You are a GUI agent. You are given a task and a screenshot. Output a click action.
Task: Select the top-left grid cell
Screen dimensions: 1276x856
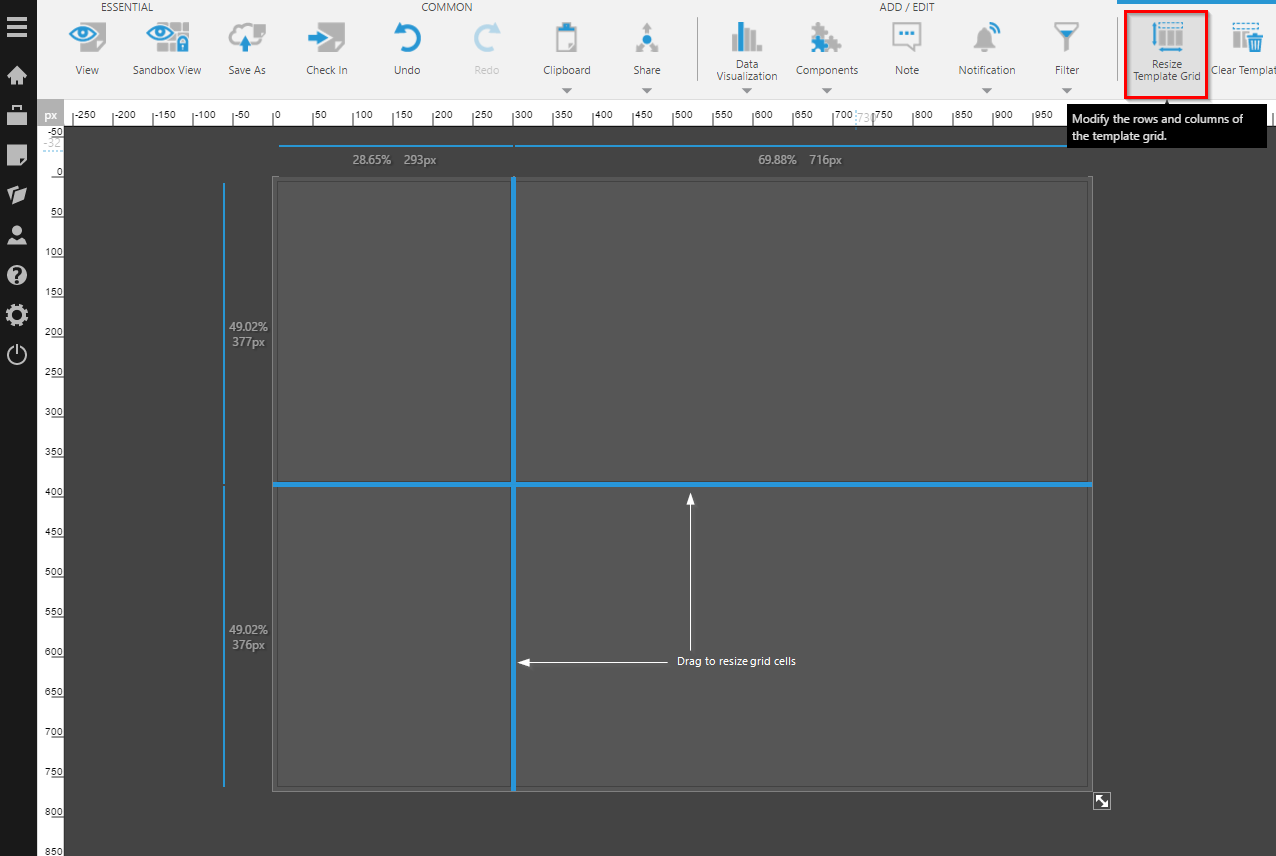(x=393, y=331)
